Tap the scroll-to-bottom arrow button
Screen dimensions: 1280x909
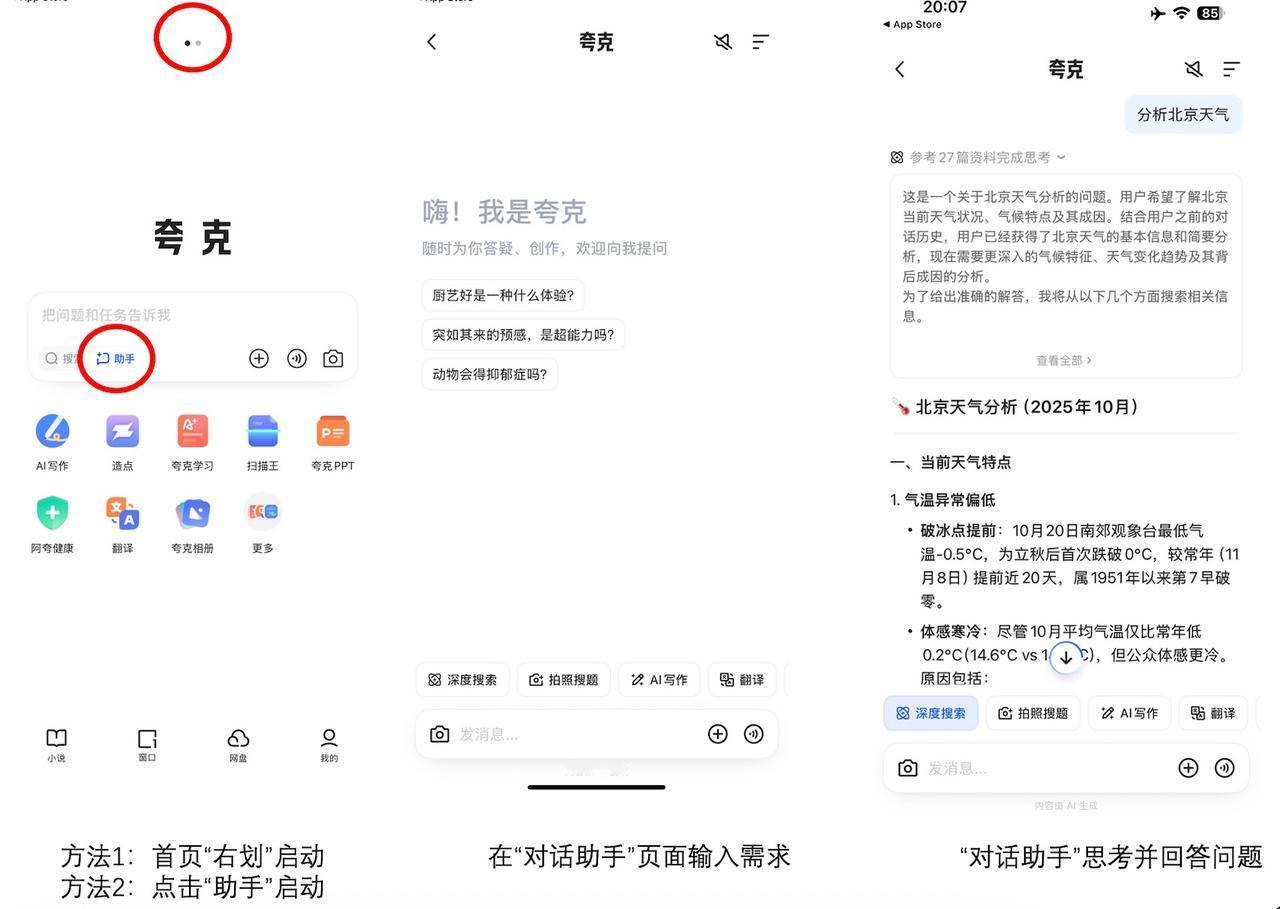point(1066,657)
